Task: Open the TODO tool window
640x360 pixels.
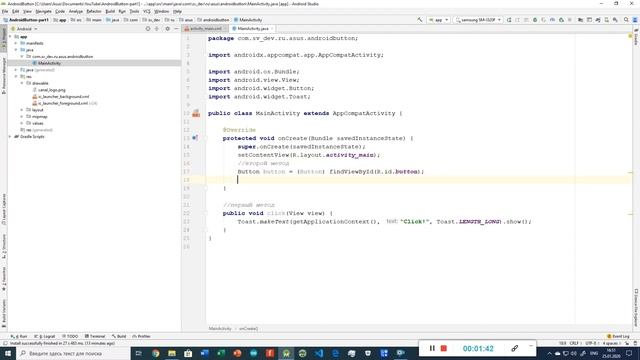Action: [70, 336]
